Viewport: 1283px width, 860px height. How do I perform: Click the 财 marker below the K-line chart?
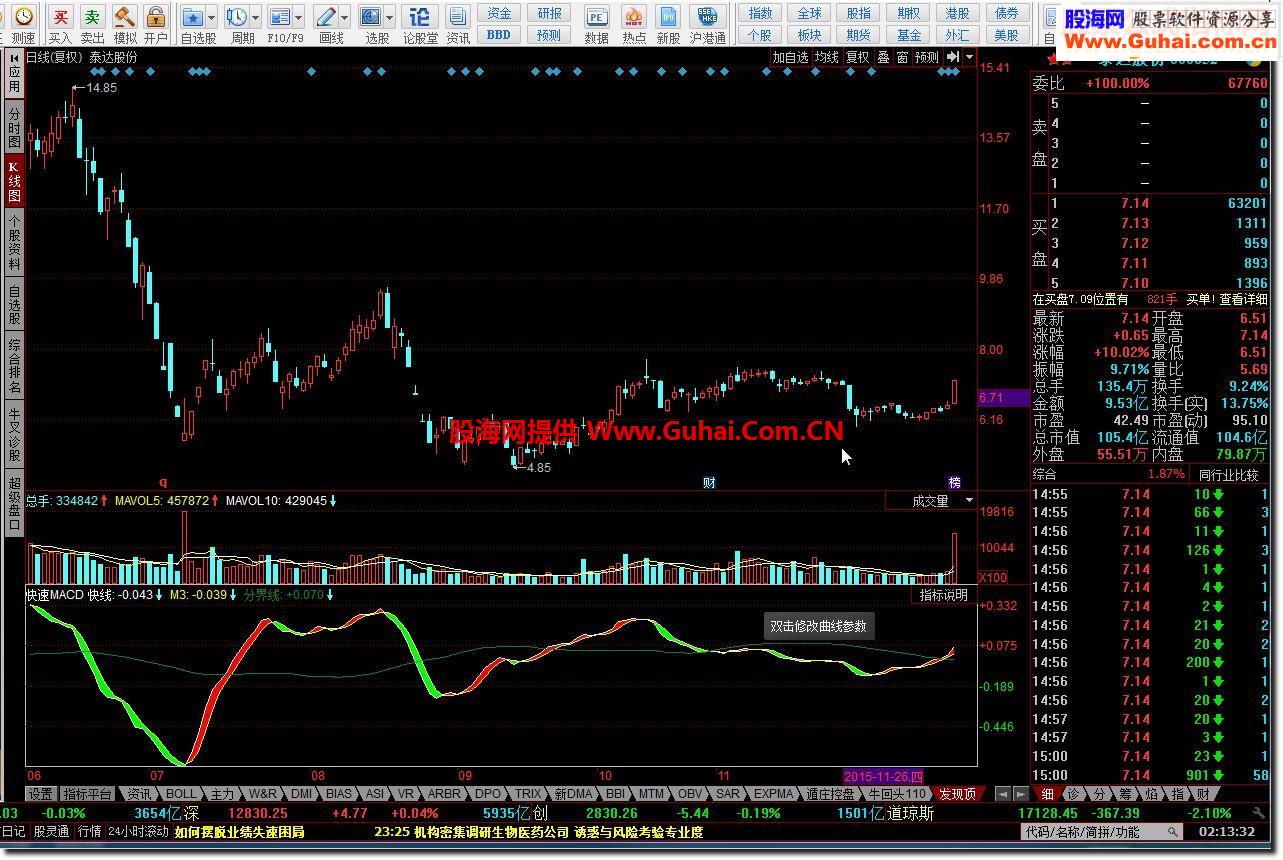pos(709,483)
